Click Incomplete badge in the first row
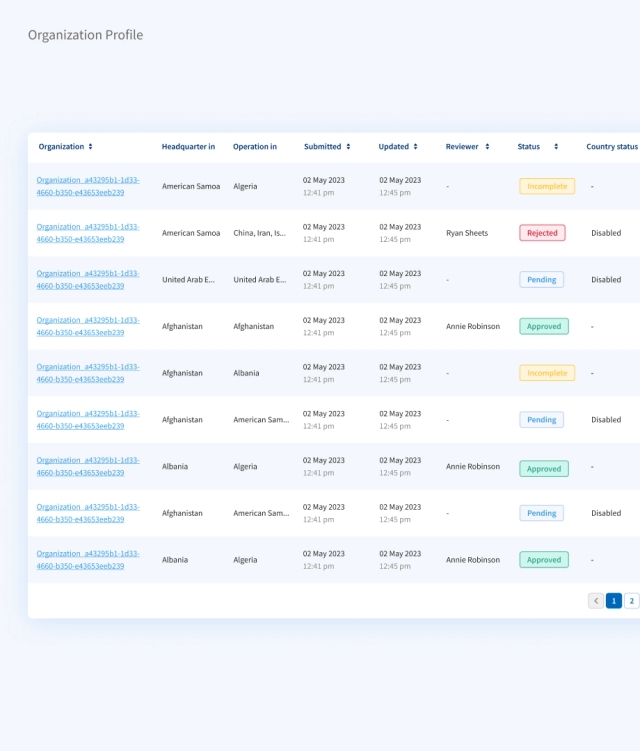This screenshot has width=640, height=751. tap(547, 186)
